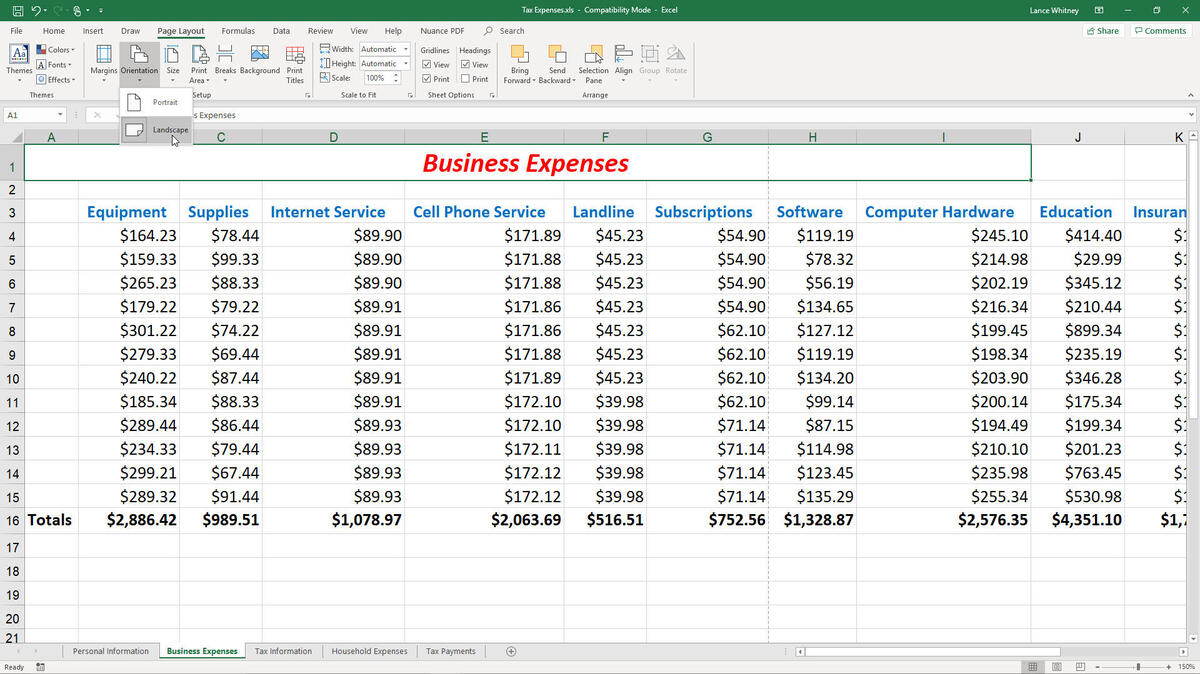Toggle the Headings View checkbox
Viewport: 1200px width, 674px height.
tap(468, 65)
